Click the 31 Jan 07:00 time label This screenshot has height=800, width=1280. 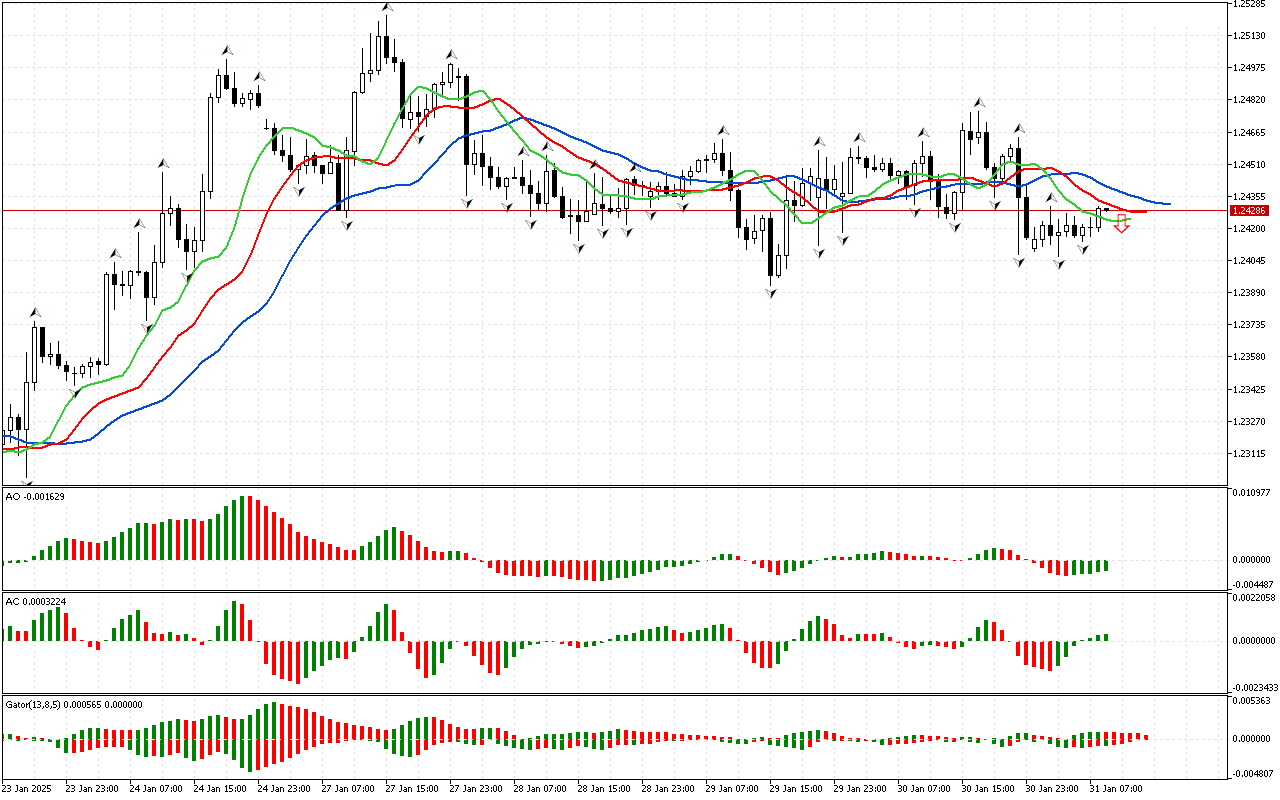tap(1117, 789)
